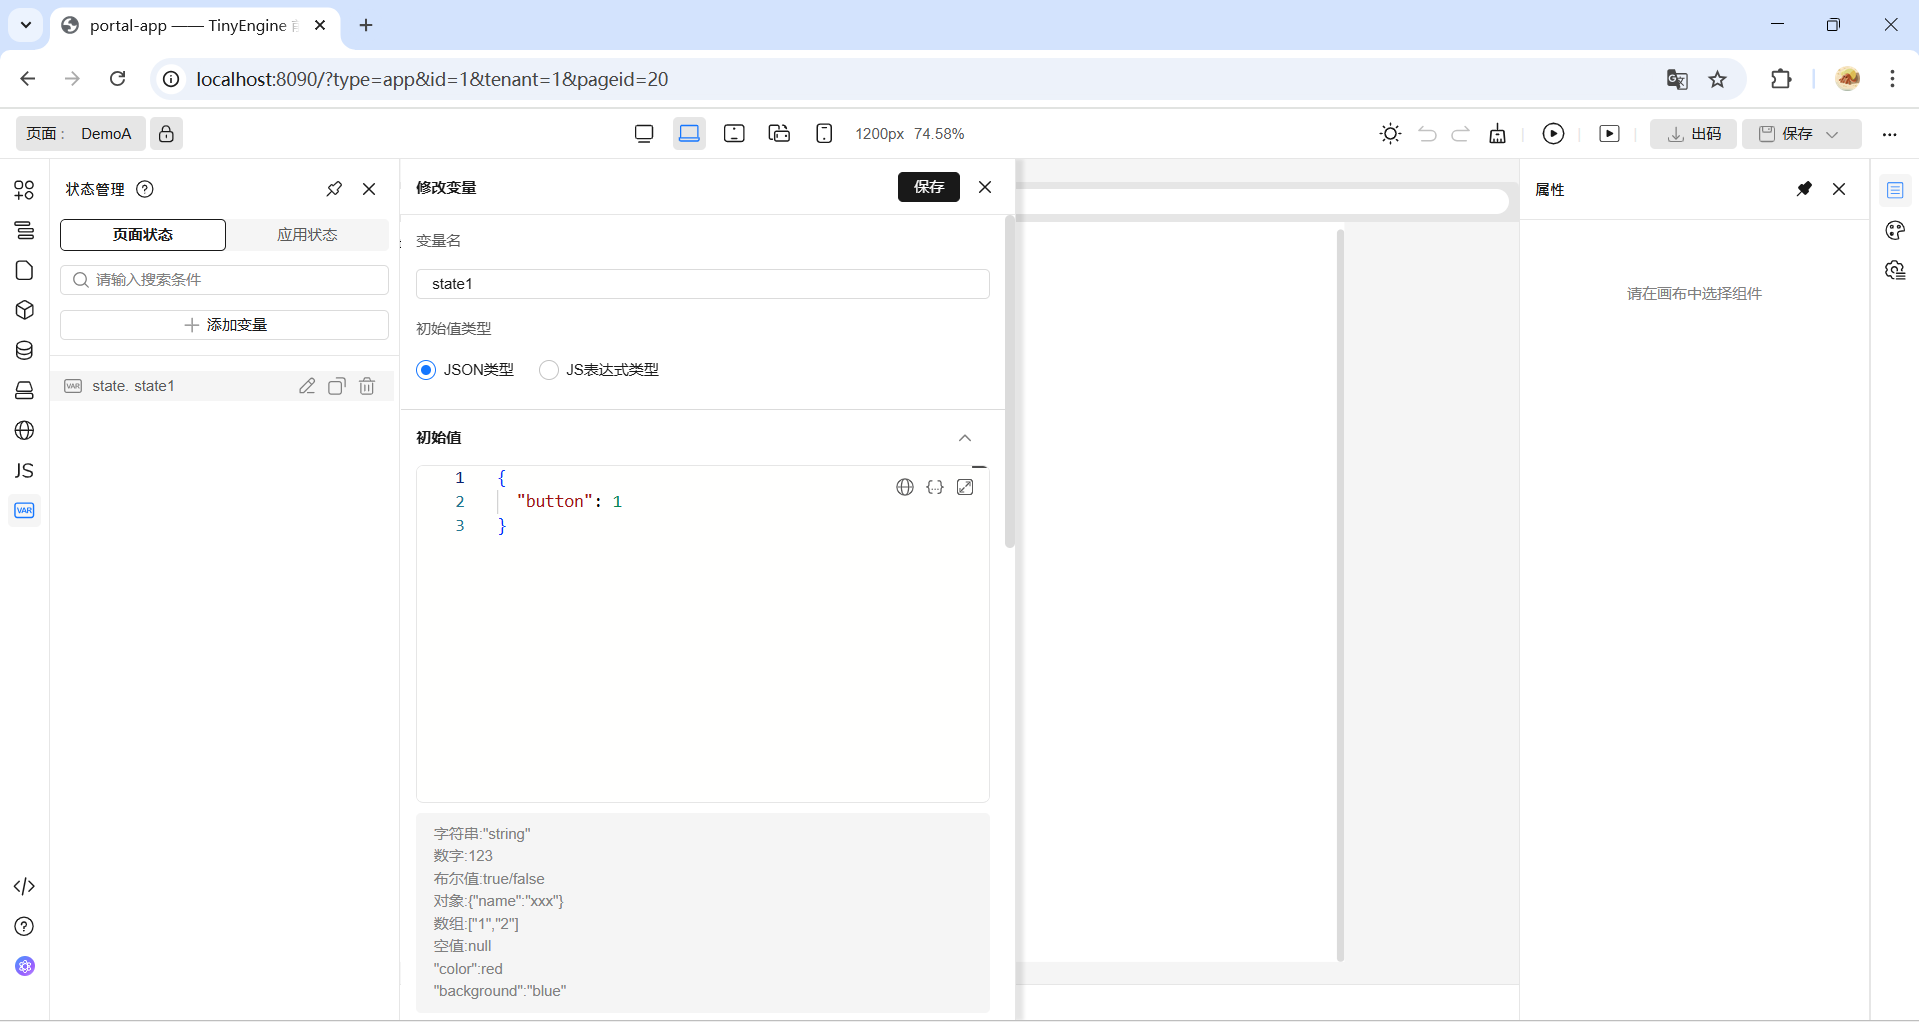Click the 添加变量 button
Screen dimensions: 1919x1022
point(224,325)
